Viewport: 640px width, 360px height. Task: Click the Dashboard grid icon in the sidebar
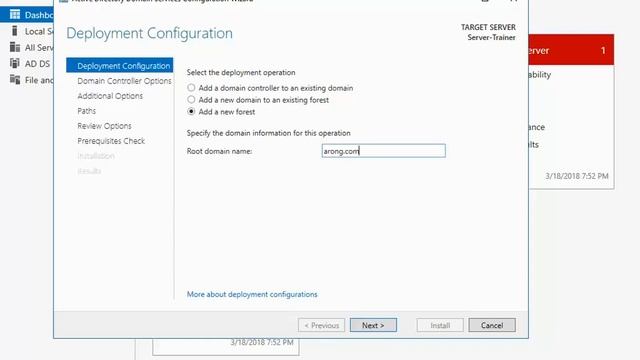pyautogui.click(x=15, y=15)
